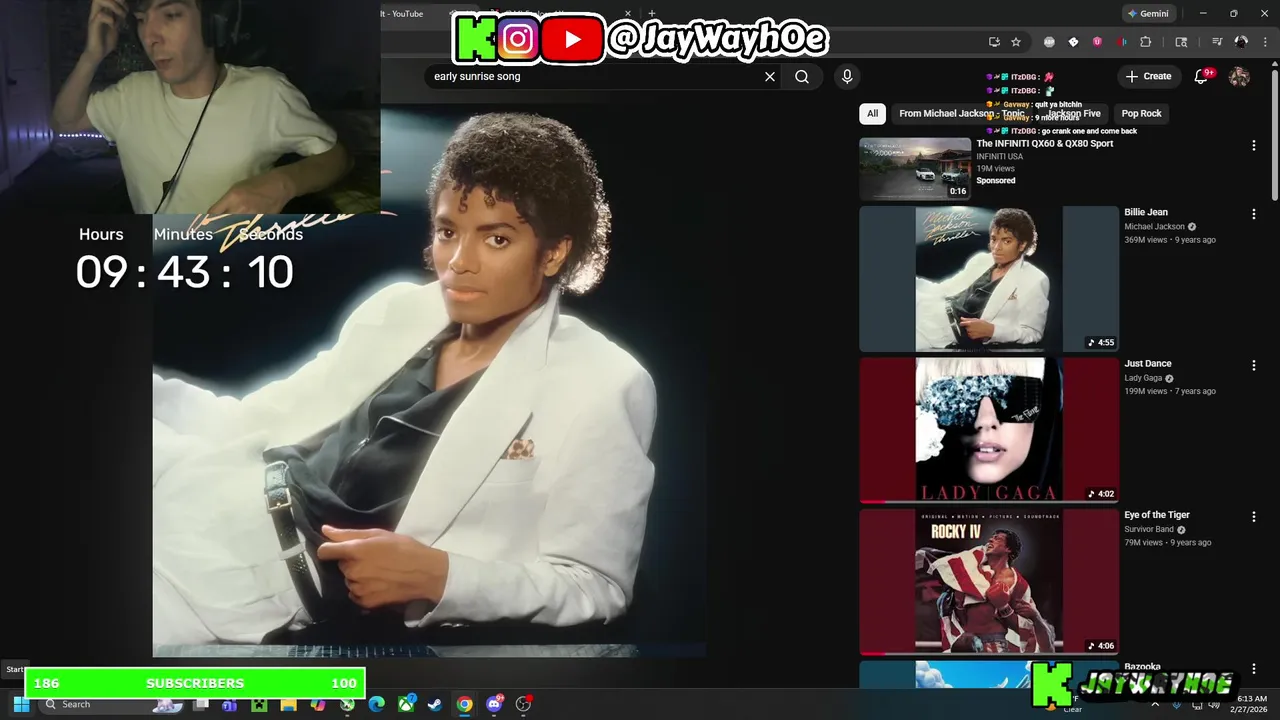
Task: Click 'The INFINITI QX60 & QX80 Sport' title
Action: (1045, 144)
